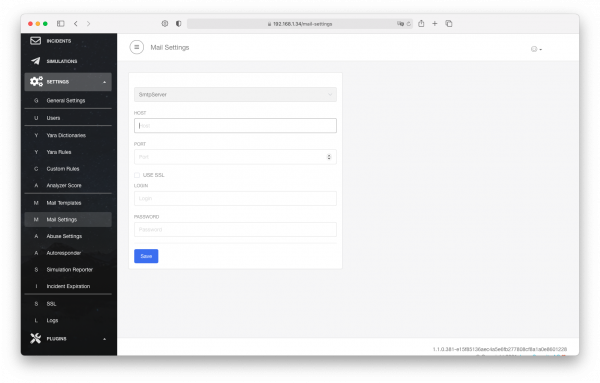Screen dimensions: 600x383
Task: Open the Incidents envelope icon
Action: 36,41
